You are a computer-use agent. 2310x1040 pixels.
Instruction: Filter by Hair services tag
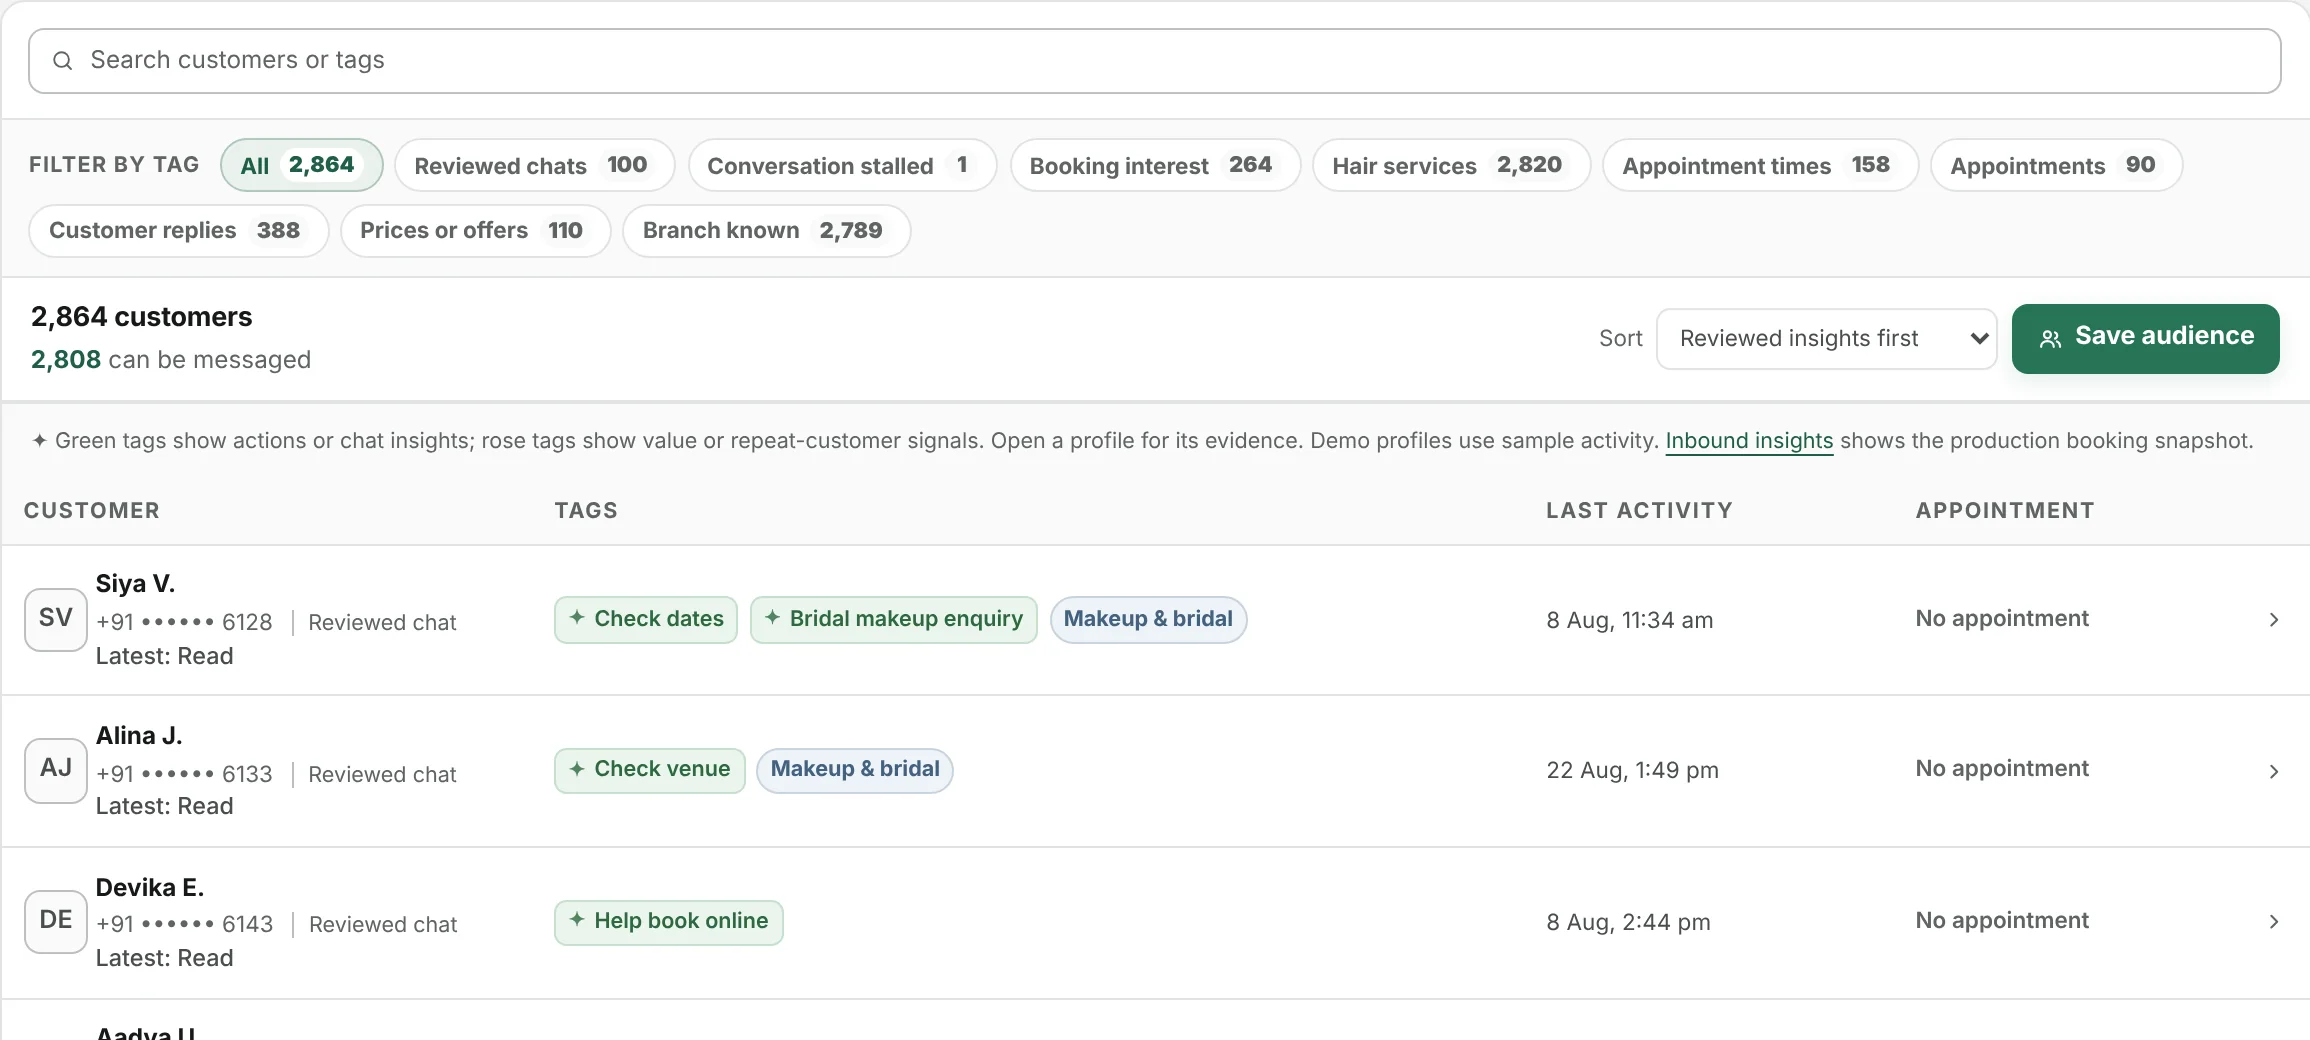tap(1451, 165)
